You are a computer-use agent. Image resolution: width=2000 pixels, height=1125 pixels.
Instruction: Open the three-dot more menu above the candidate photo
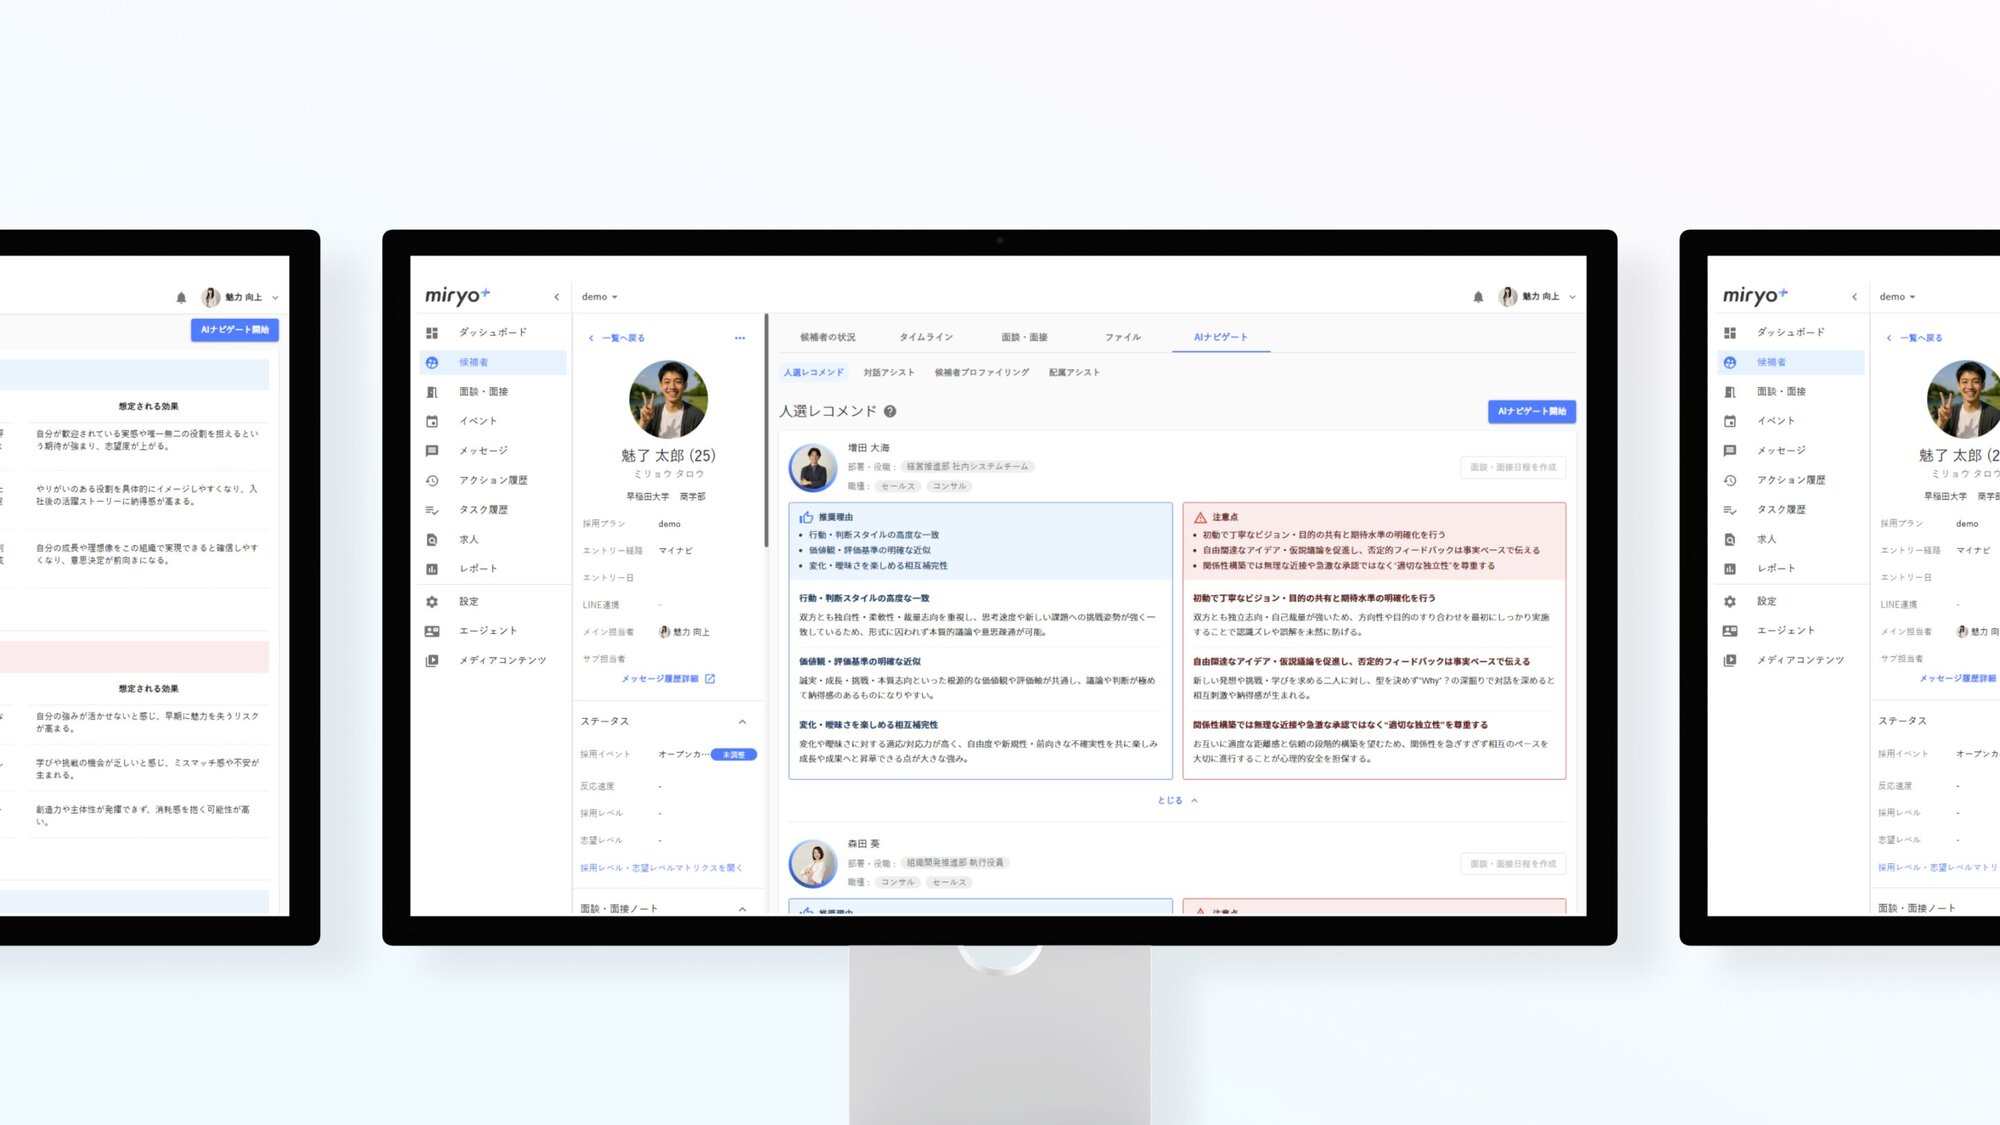740,338
